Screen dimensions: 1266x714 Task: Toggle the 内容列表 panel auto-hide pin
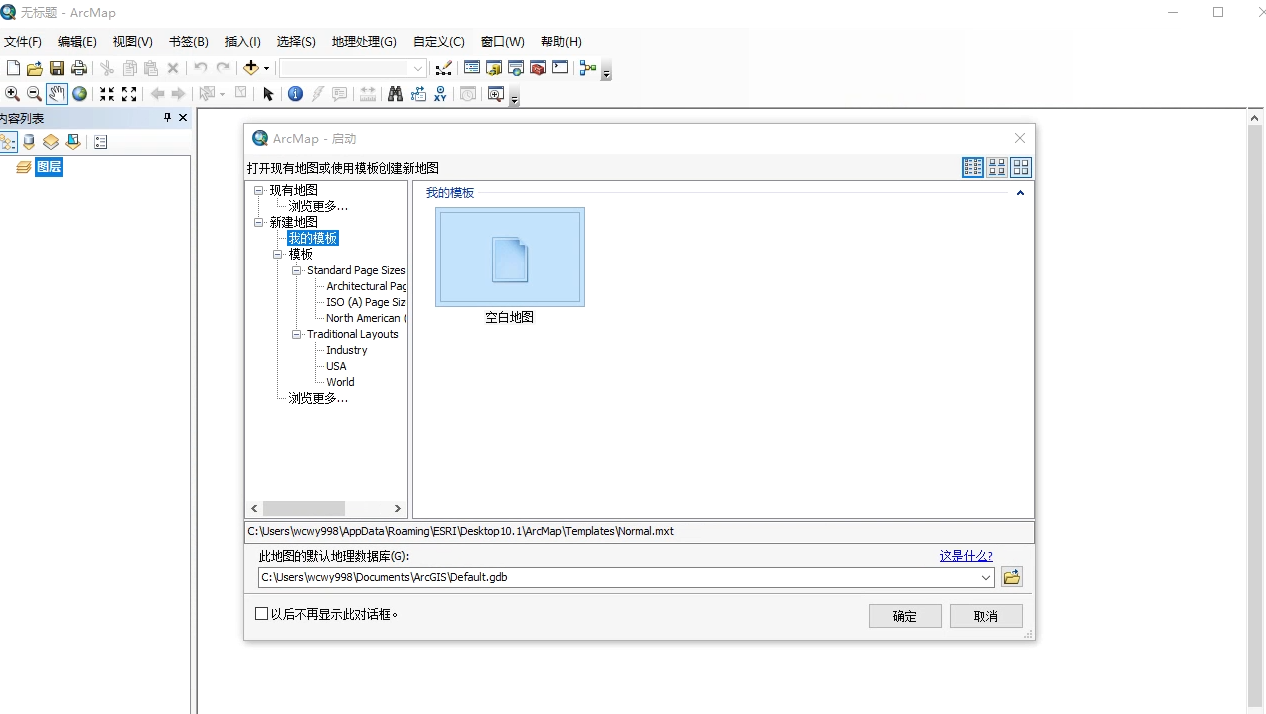pyautogui.click(x=168, y=118)
